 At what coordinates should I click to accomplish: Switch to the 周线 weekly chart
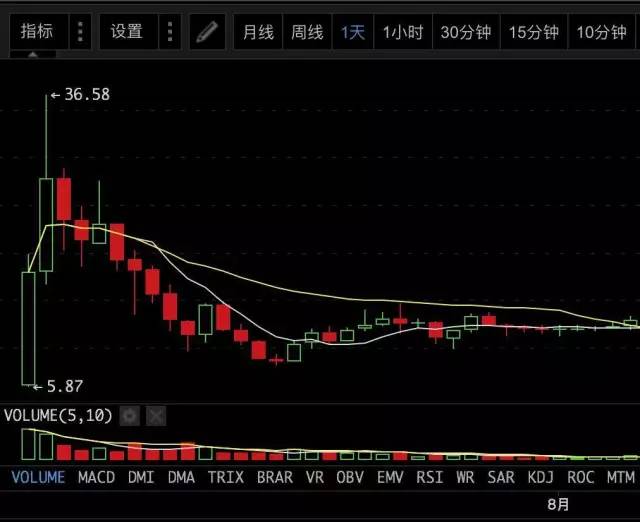(x=307, y=32)
